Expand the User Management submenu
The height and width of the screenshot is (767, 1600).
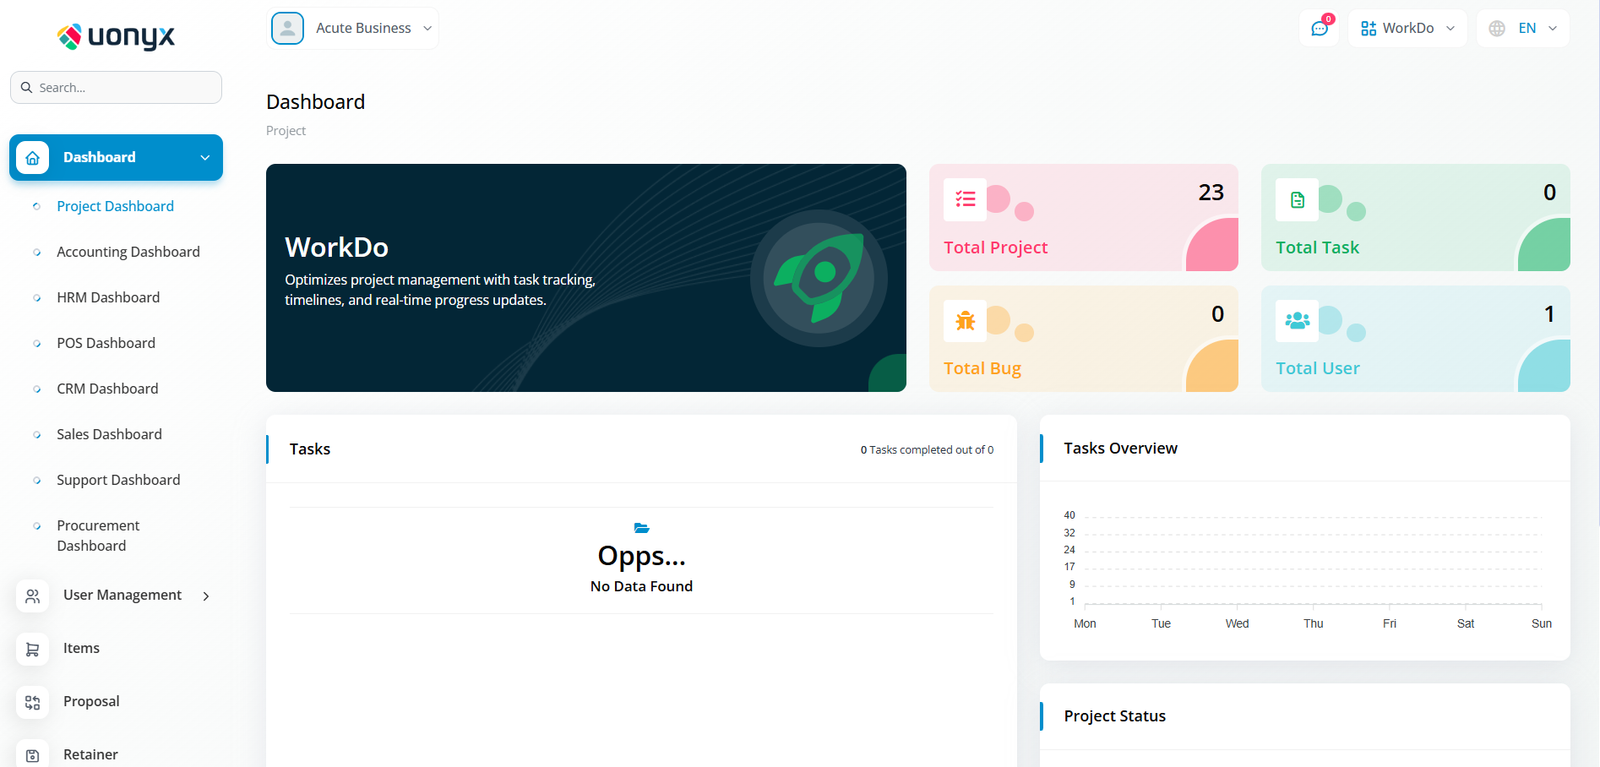coord(116,595)
